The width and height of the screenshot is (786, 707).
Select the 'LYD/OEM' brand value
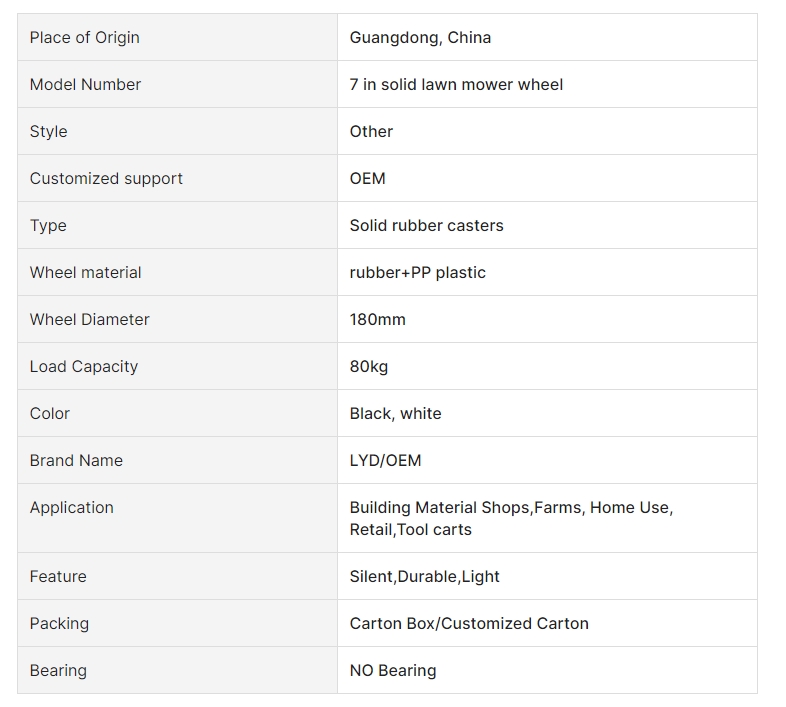click(385, 460)
